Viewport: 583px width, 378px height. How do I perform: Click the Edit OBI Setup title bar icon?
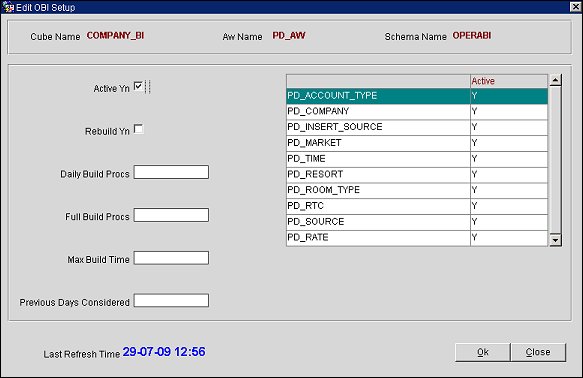[x=8, y=7]
